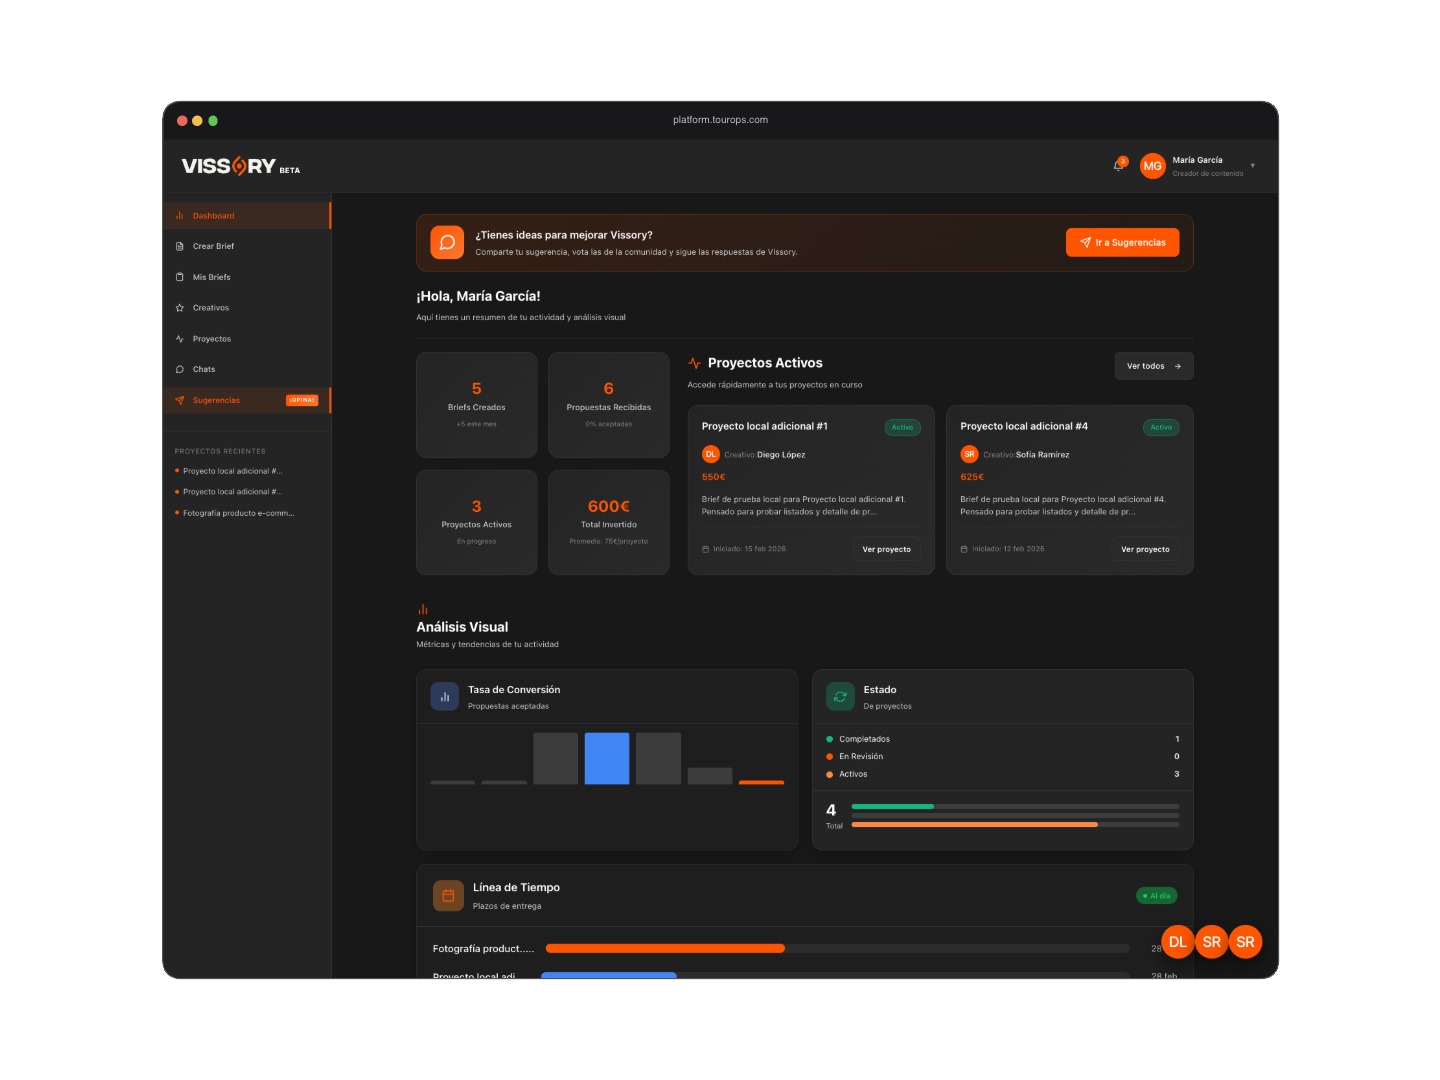Open the notifications bell icon
Screen dimensions: 1440x1080
click(1118, 165)
